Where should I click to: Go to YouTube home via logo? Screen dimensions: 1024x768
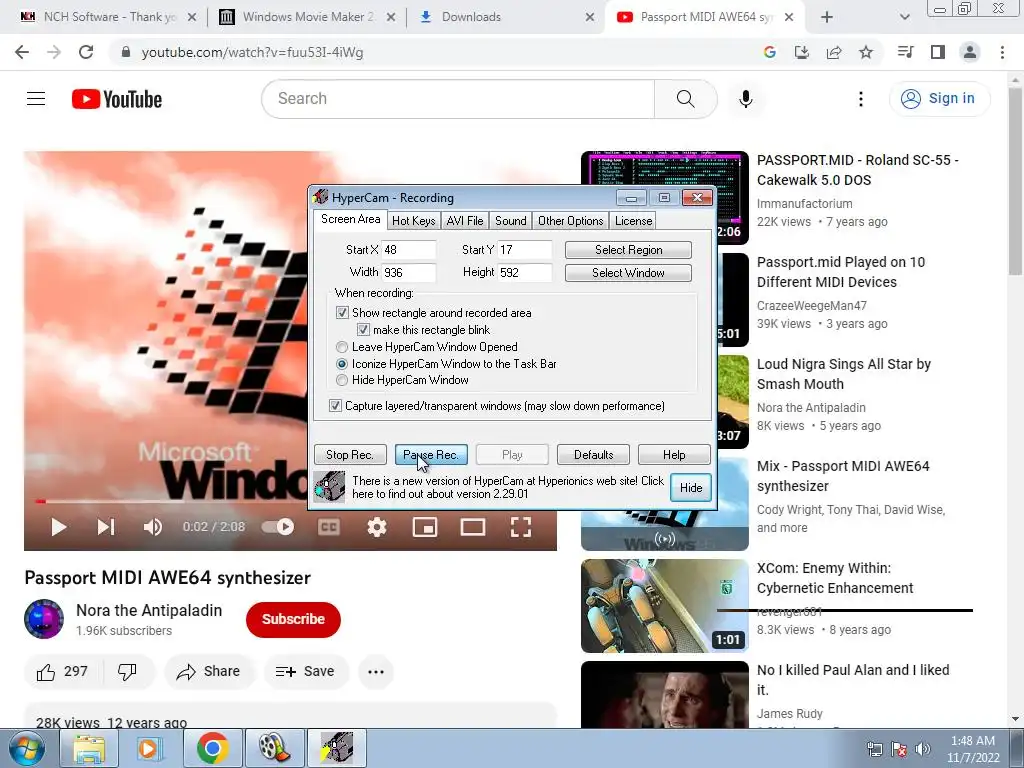(117, 99)
